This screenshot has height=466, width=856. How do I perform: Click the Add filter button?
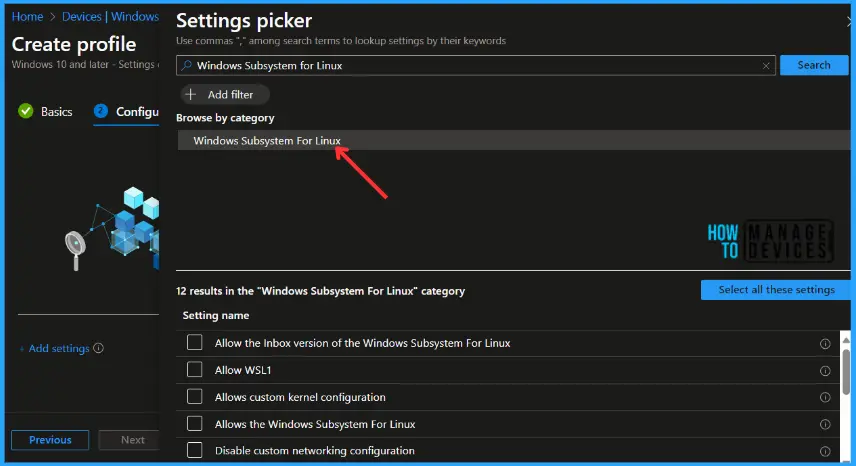point(225,94)
